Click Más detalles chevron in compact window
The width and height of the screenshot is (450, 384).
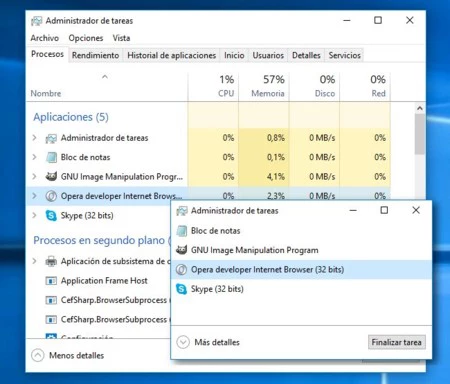(x=183, y=342)
